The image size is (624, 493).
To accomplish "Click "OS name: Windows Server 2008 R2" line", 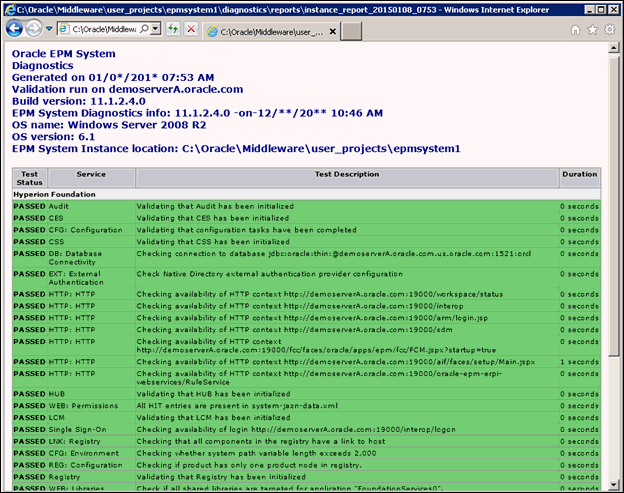I will click(109, 125).
